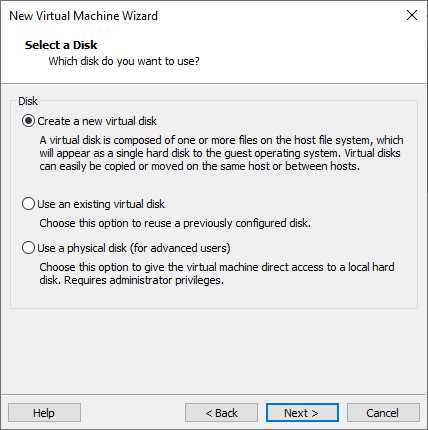
Task: Click 'reuse a previously configured disk' description text
Action: pyautogui.click(x=227, y=223)
